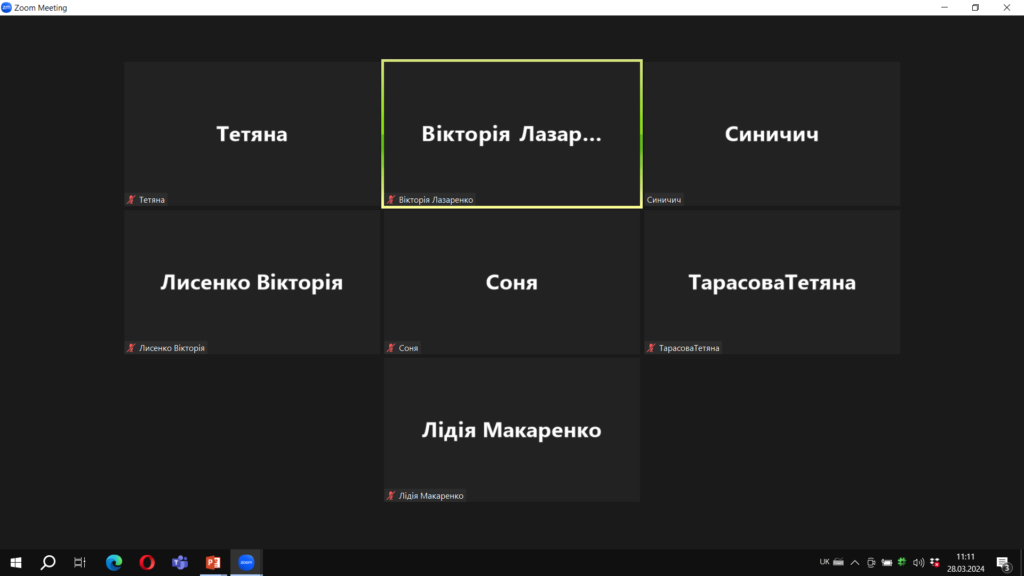
Task: Click Zoom logo in title bar
Action: click(7, 7)
